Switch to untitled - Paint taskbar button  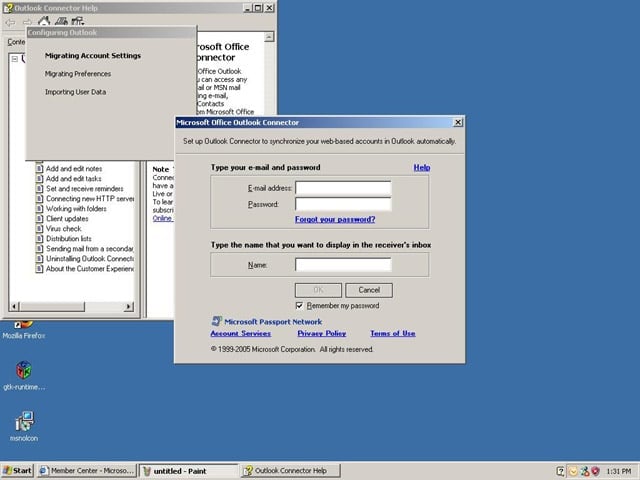tap(188, 471)
